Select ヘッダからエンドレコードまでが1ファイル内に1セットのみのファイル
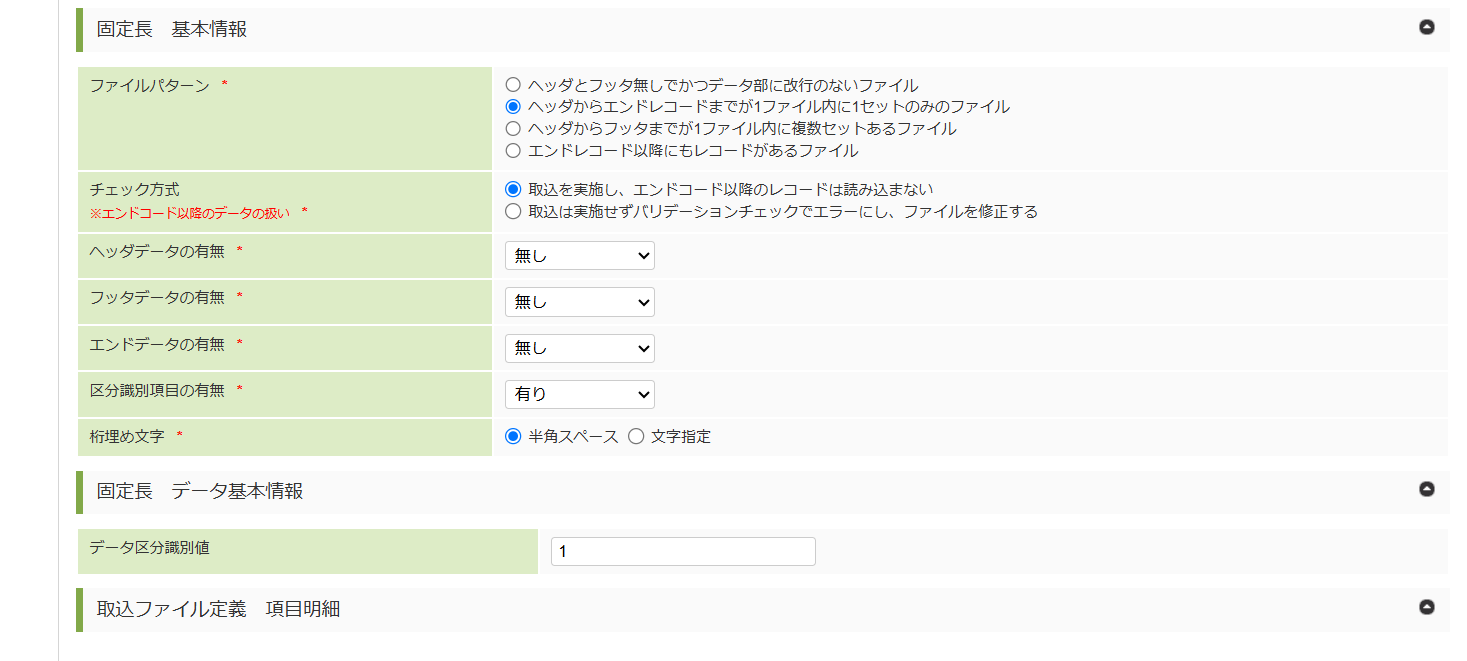Screen dimensions: 1467x661 513,106
